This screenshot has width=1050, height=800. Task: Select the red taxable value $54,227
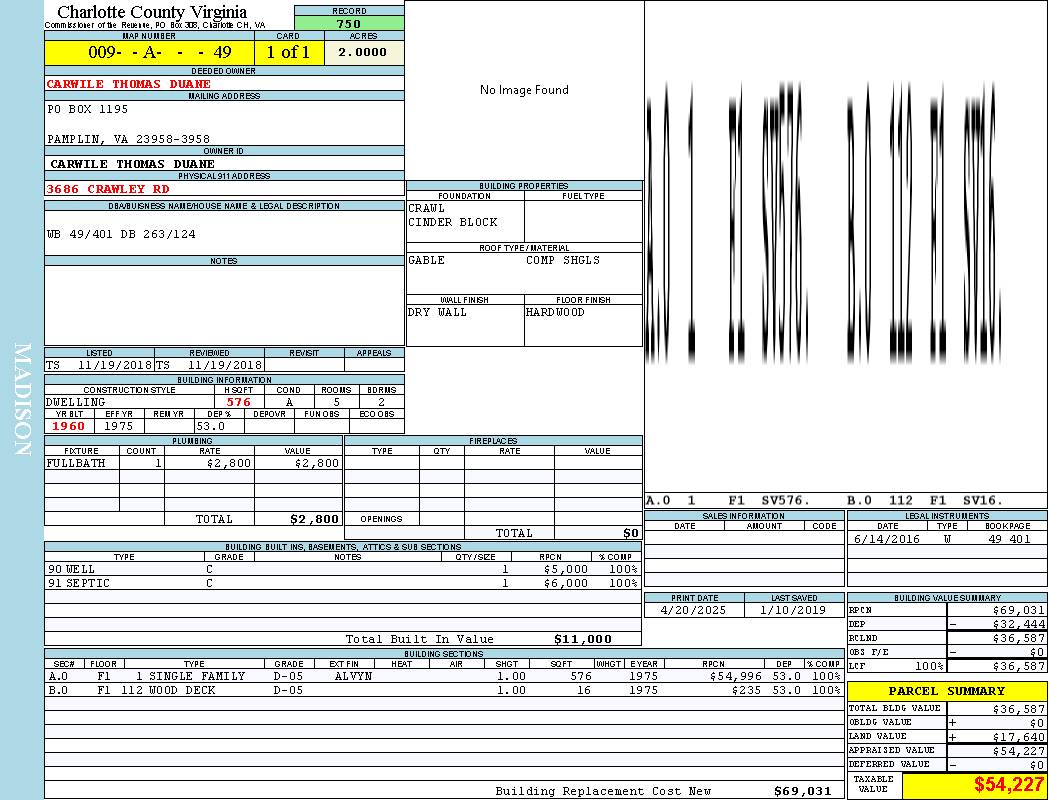(1009, 785)
